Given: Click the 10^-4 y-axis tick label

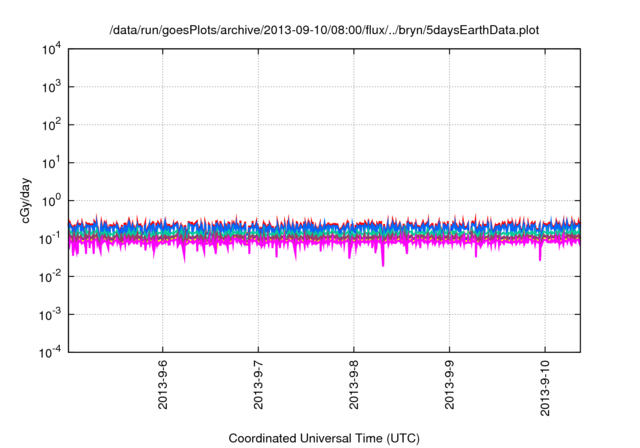Looking at the screenshot, I should point(51,352).
